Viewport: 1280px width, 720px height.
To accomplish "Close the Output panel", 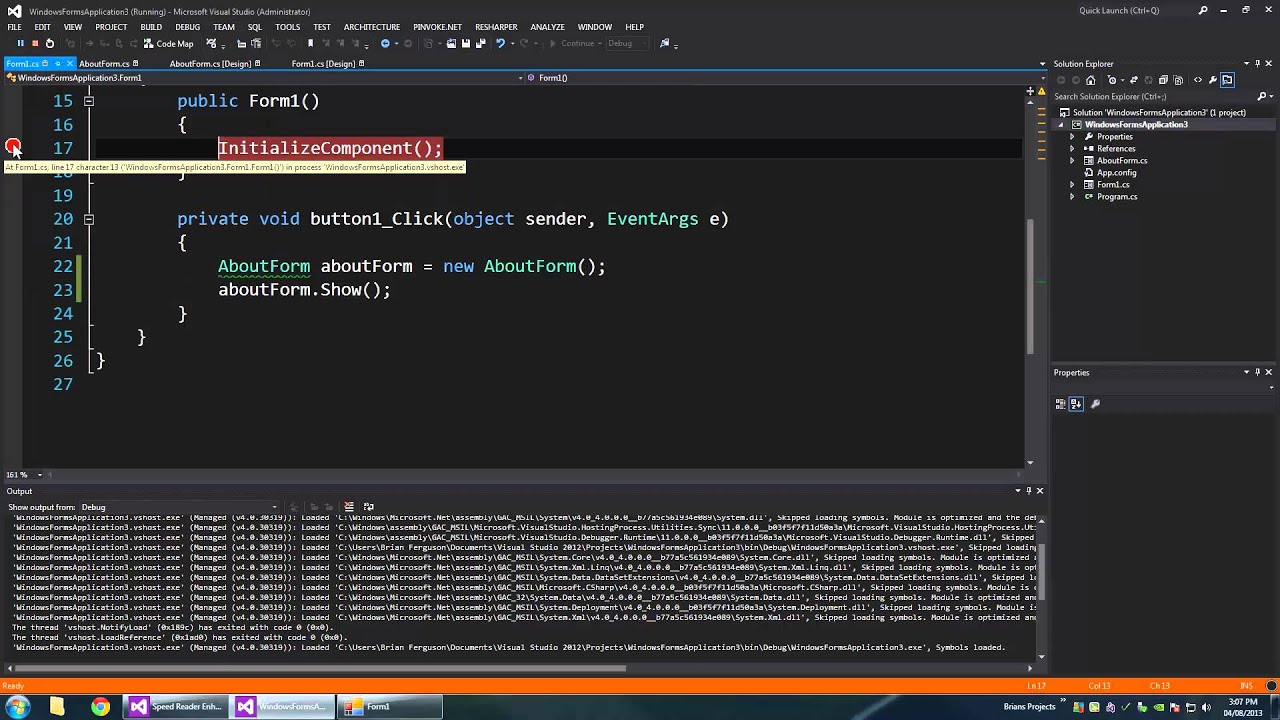I will pyautogui.click(x=1039, y=491).
